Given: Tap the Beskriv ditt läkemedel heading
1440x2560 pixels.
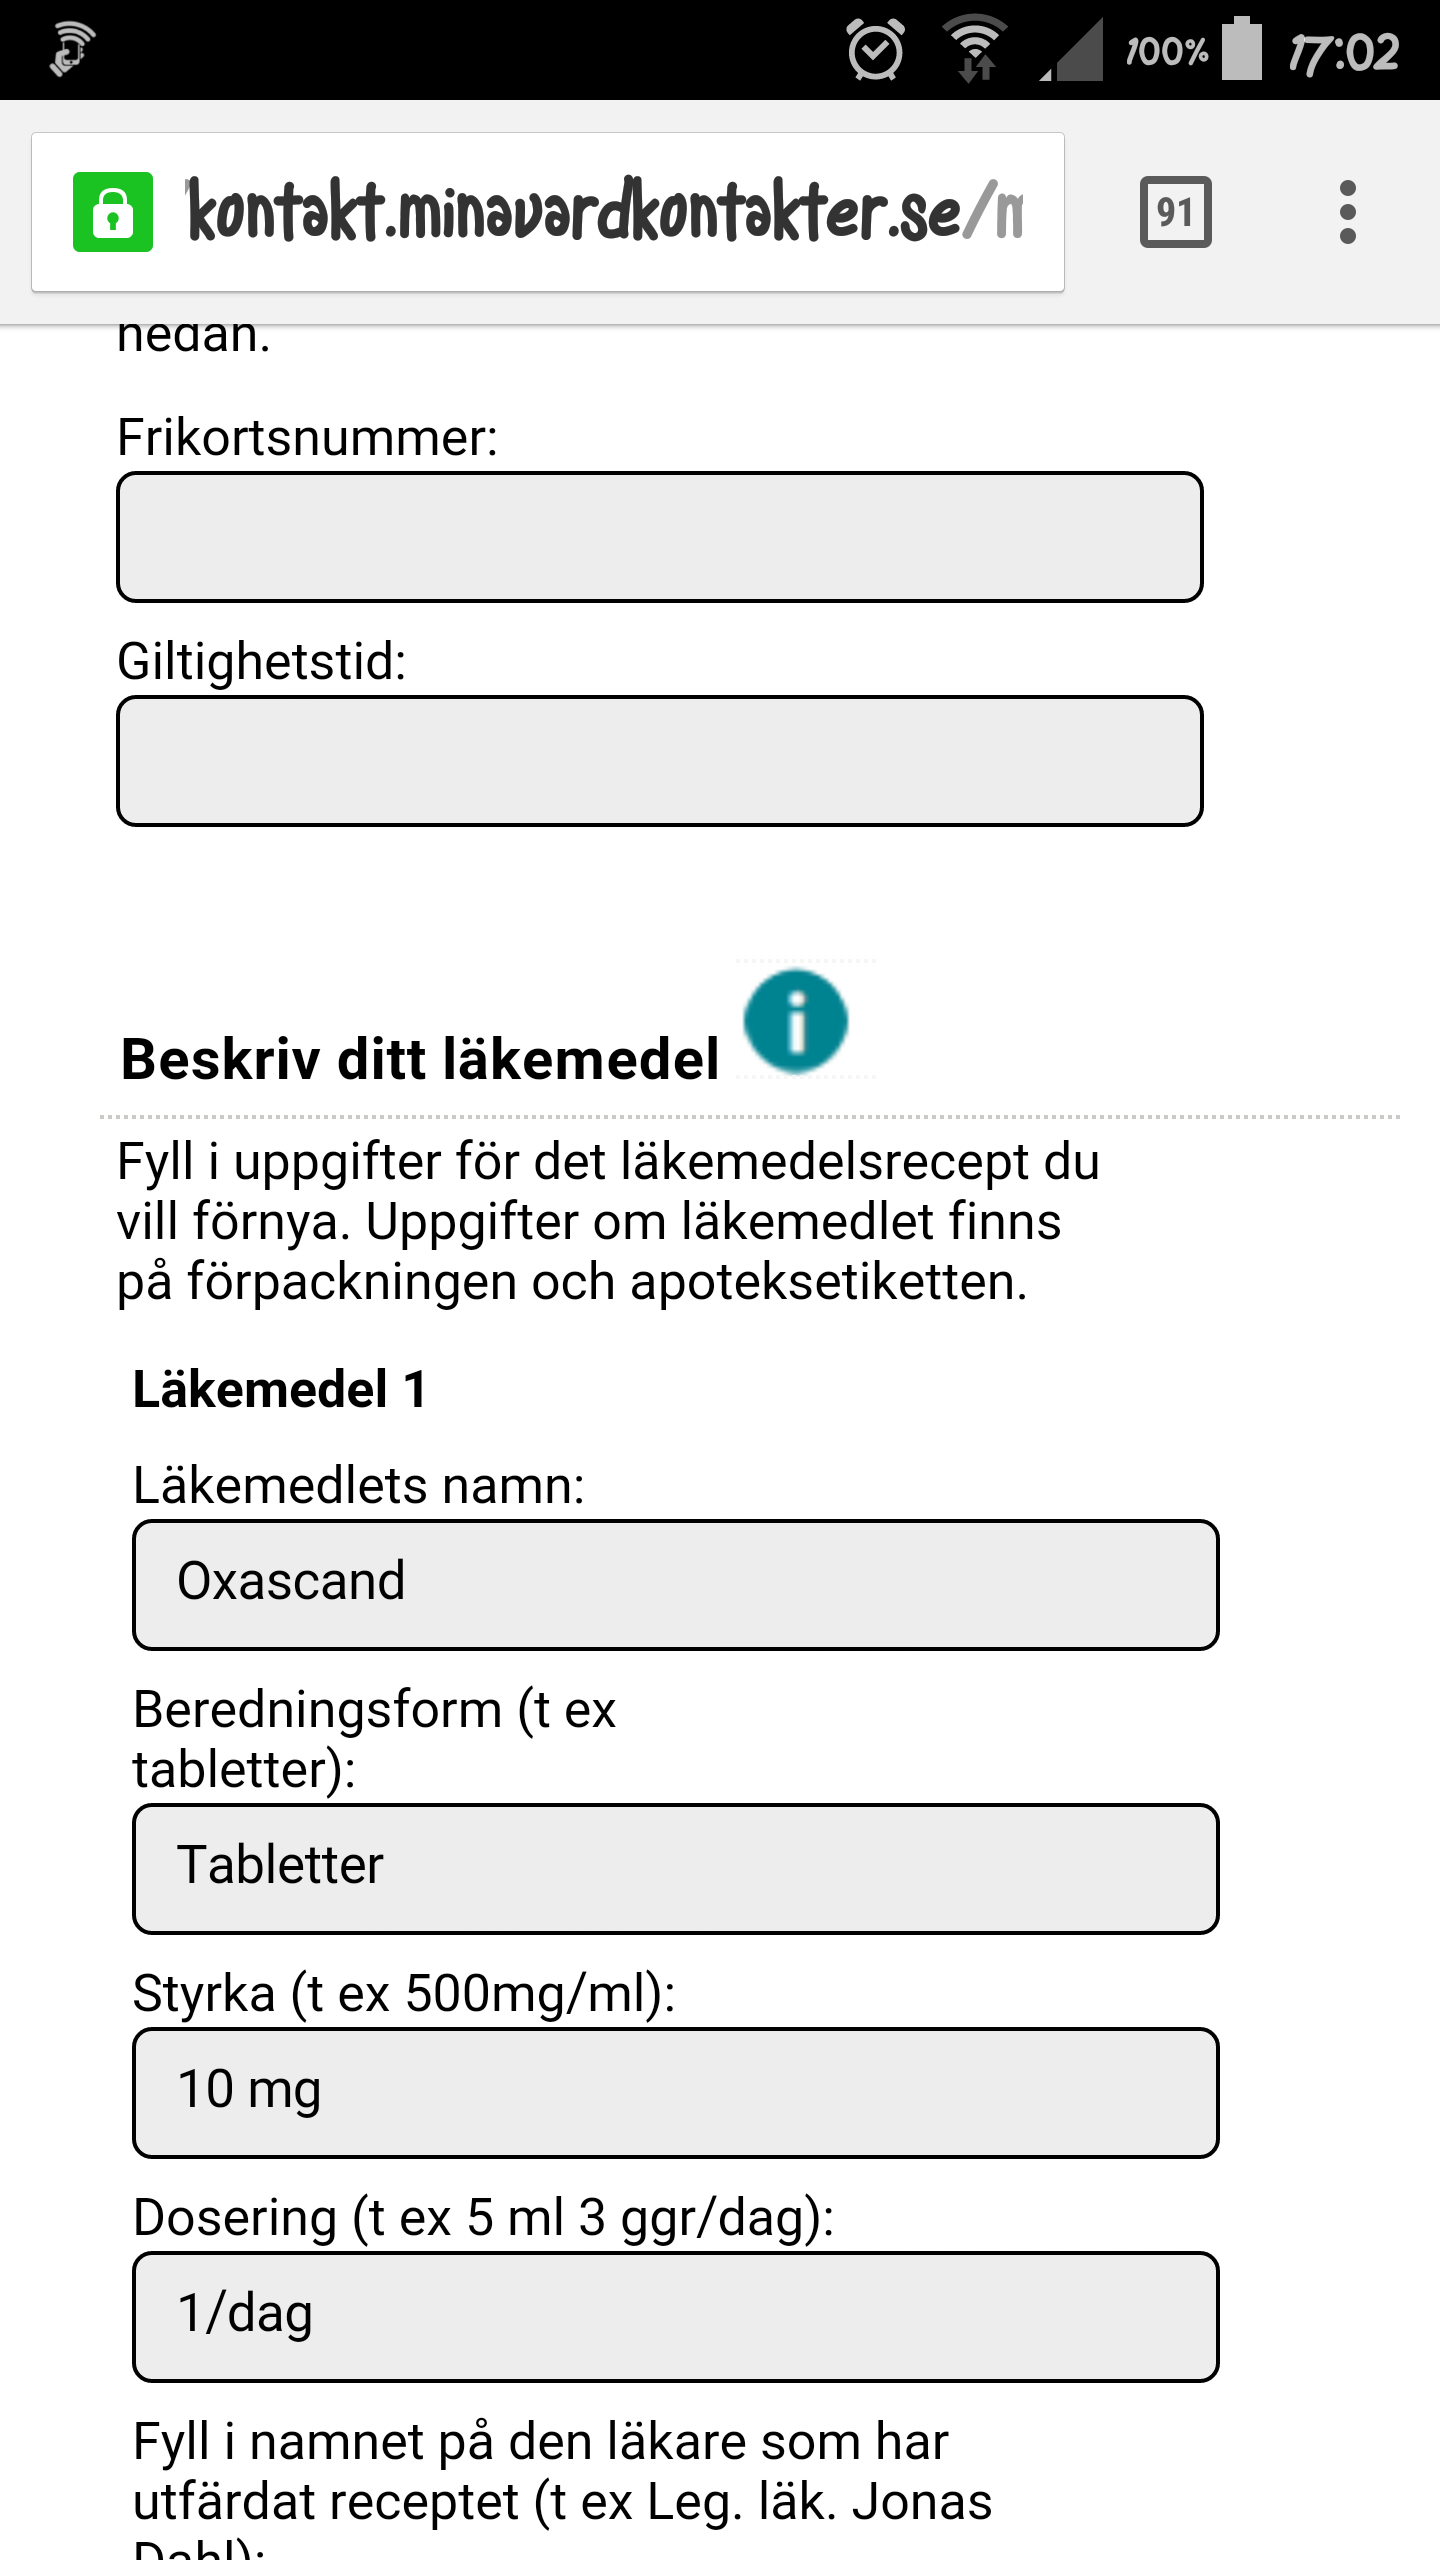Looking at the screenshot, I should click(420, 1060).
